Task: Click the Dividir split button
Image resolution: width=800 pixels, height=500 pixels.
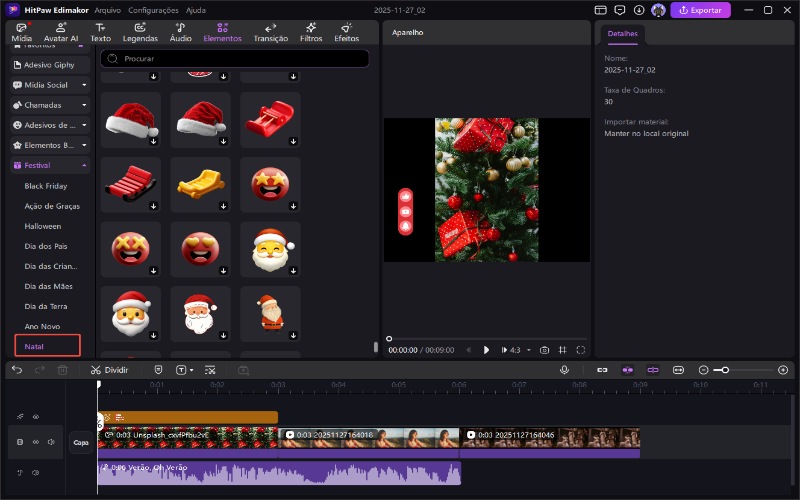Action: click(x=109, y=370)
